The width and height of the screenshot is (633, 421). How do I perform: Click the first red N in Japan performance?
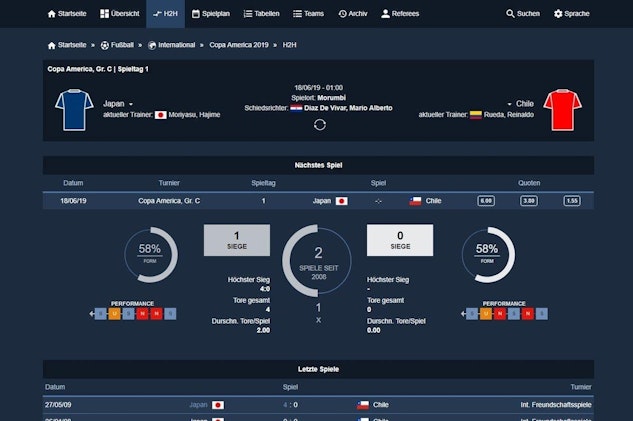[142, 314]
